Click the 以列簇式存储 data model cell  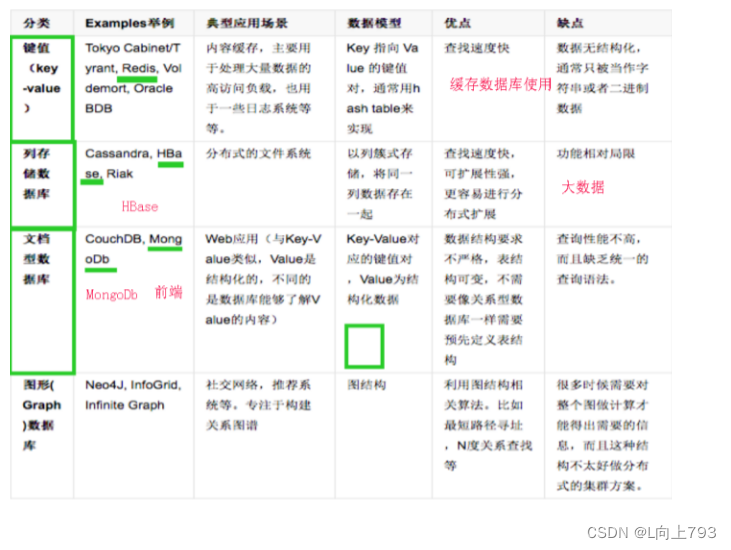[383, 184]
